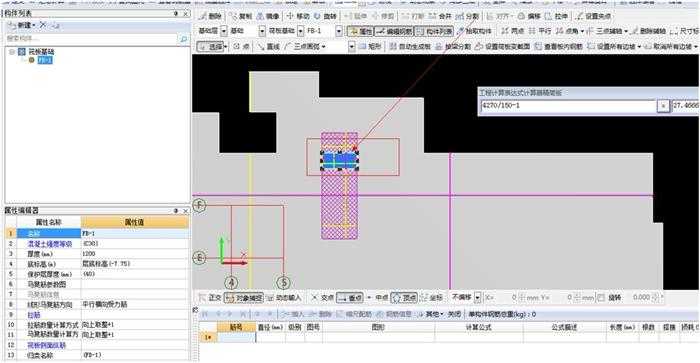
Task: Click the 筋号 cell in row 1
Action: point(236,338)
